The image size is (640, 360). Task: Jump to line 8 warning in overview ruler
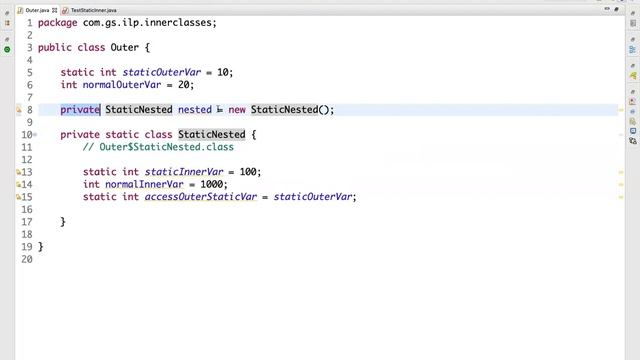(x=621, y=110)
